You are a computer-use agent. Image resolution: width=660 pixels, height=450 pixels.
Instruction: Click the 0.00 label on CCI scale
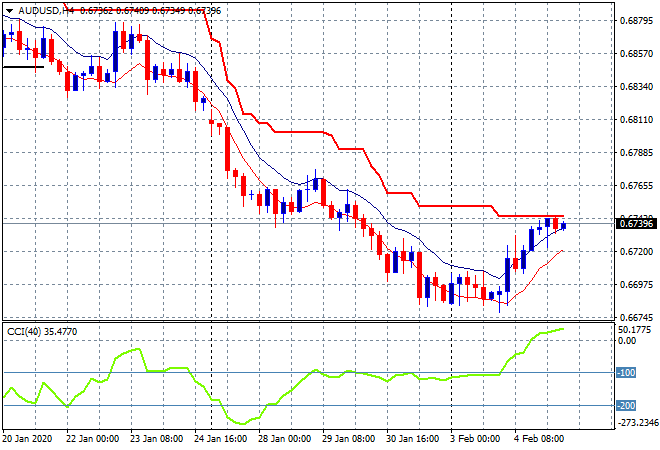(628, 341)
